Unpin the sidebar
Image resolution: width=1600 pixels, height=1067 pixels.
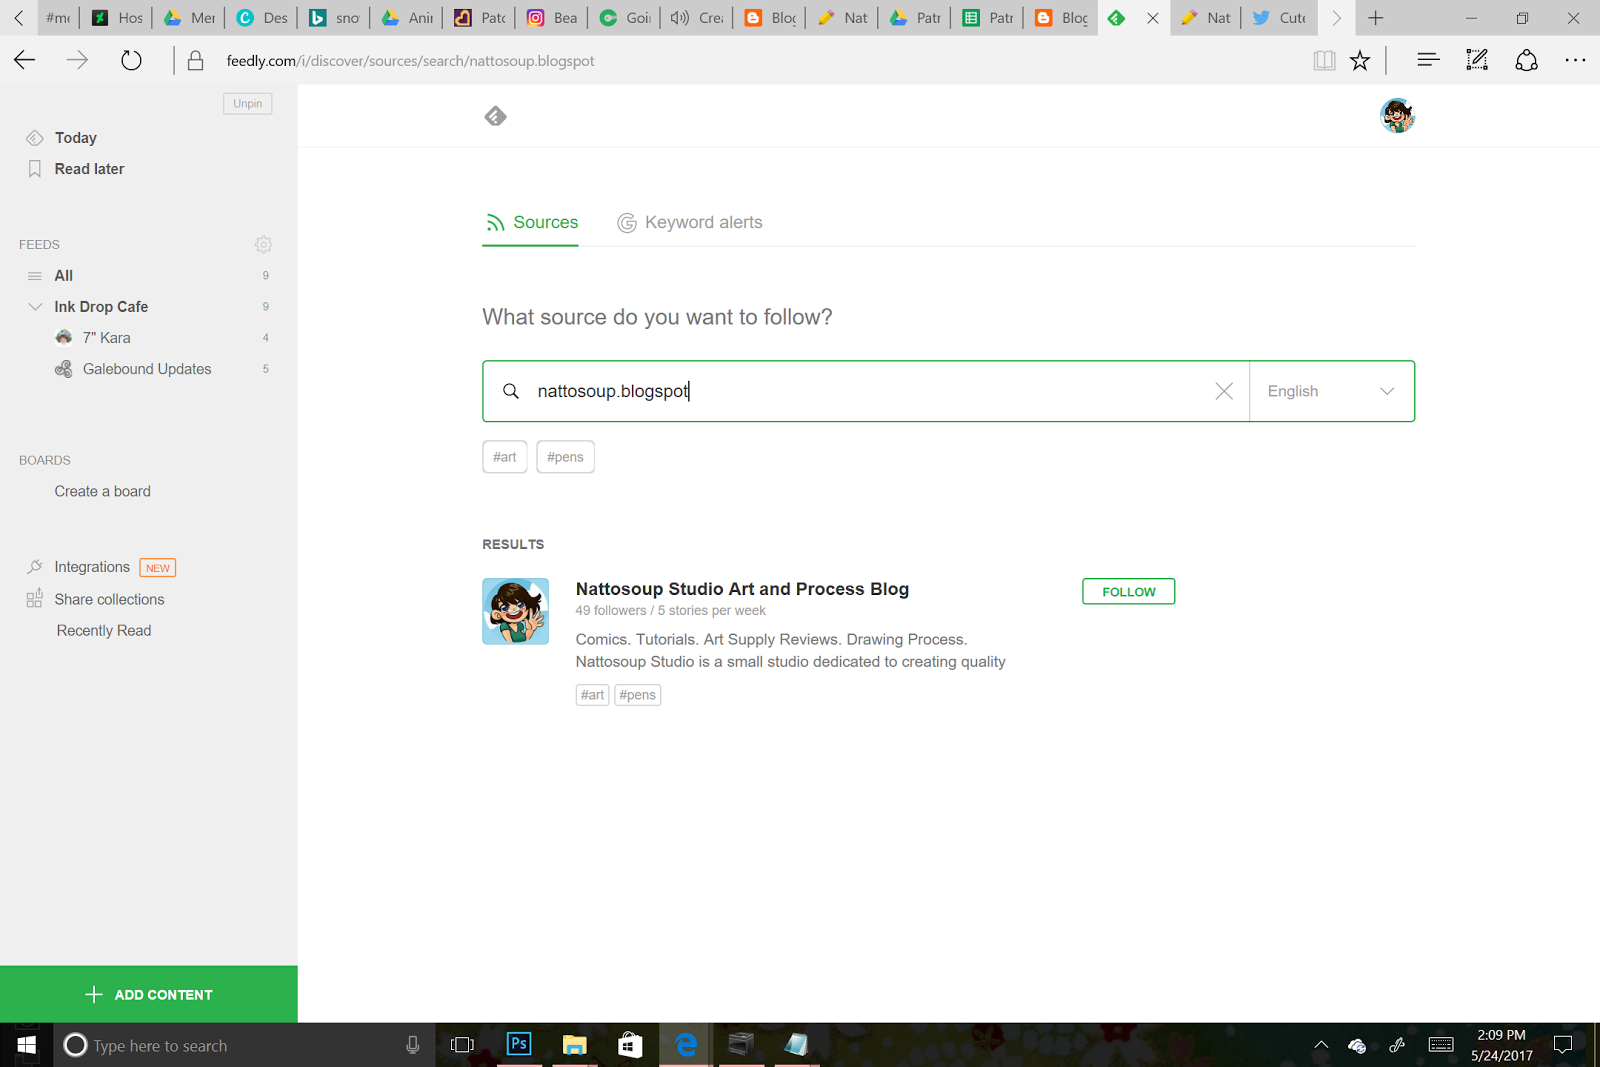pos(248,104)
